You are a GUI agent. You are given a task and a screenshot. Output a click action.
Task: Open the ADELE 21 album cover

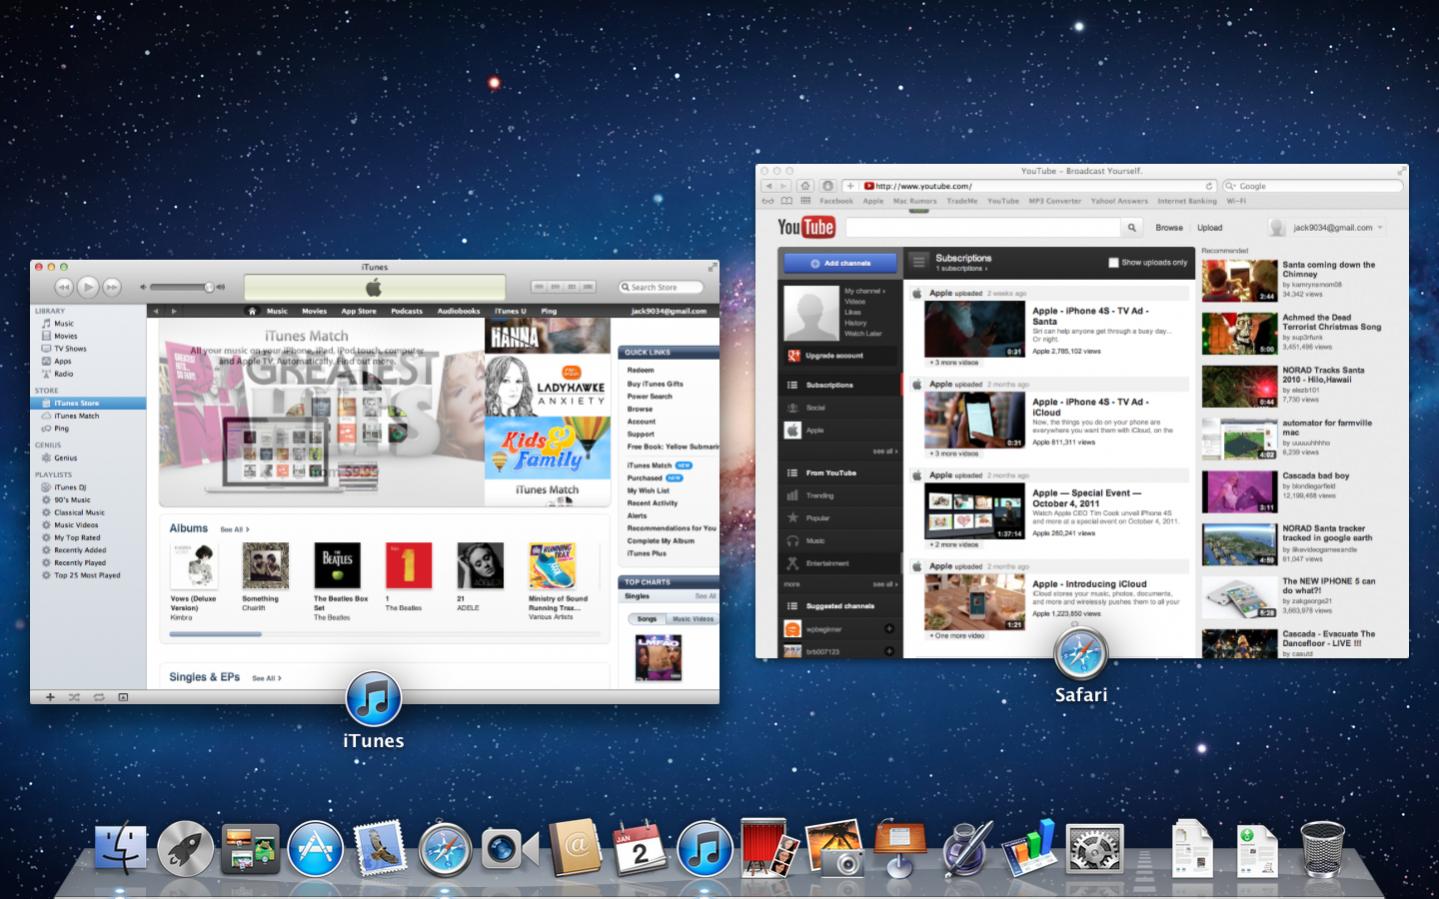(x=480, y=565)
